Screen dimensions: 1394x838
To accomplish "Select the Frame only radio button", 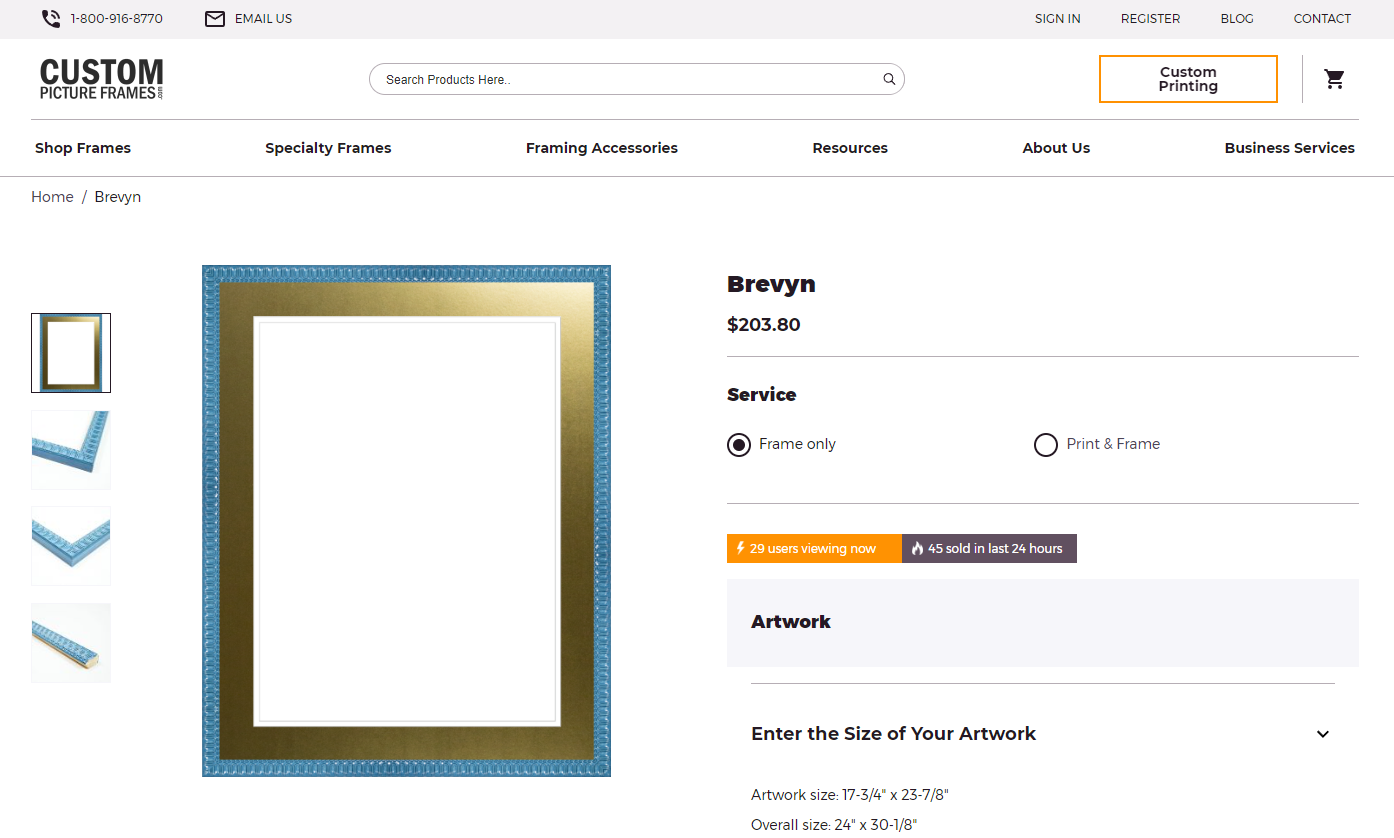I will (x=738, y=444).
